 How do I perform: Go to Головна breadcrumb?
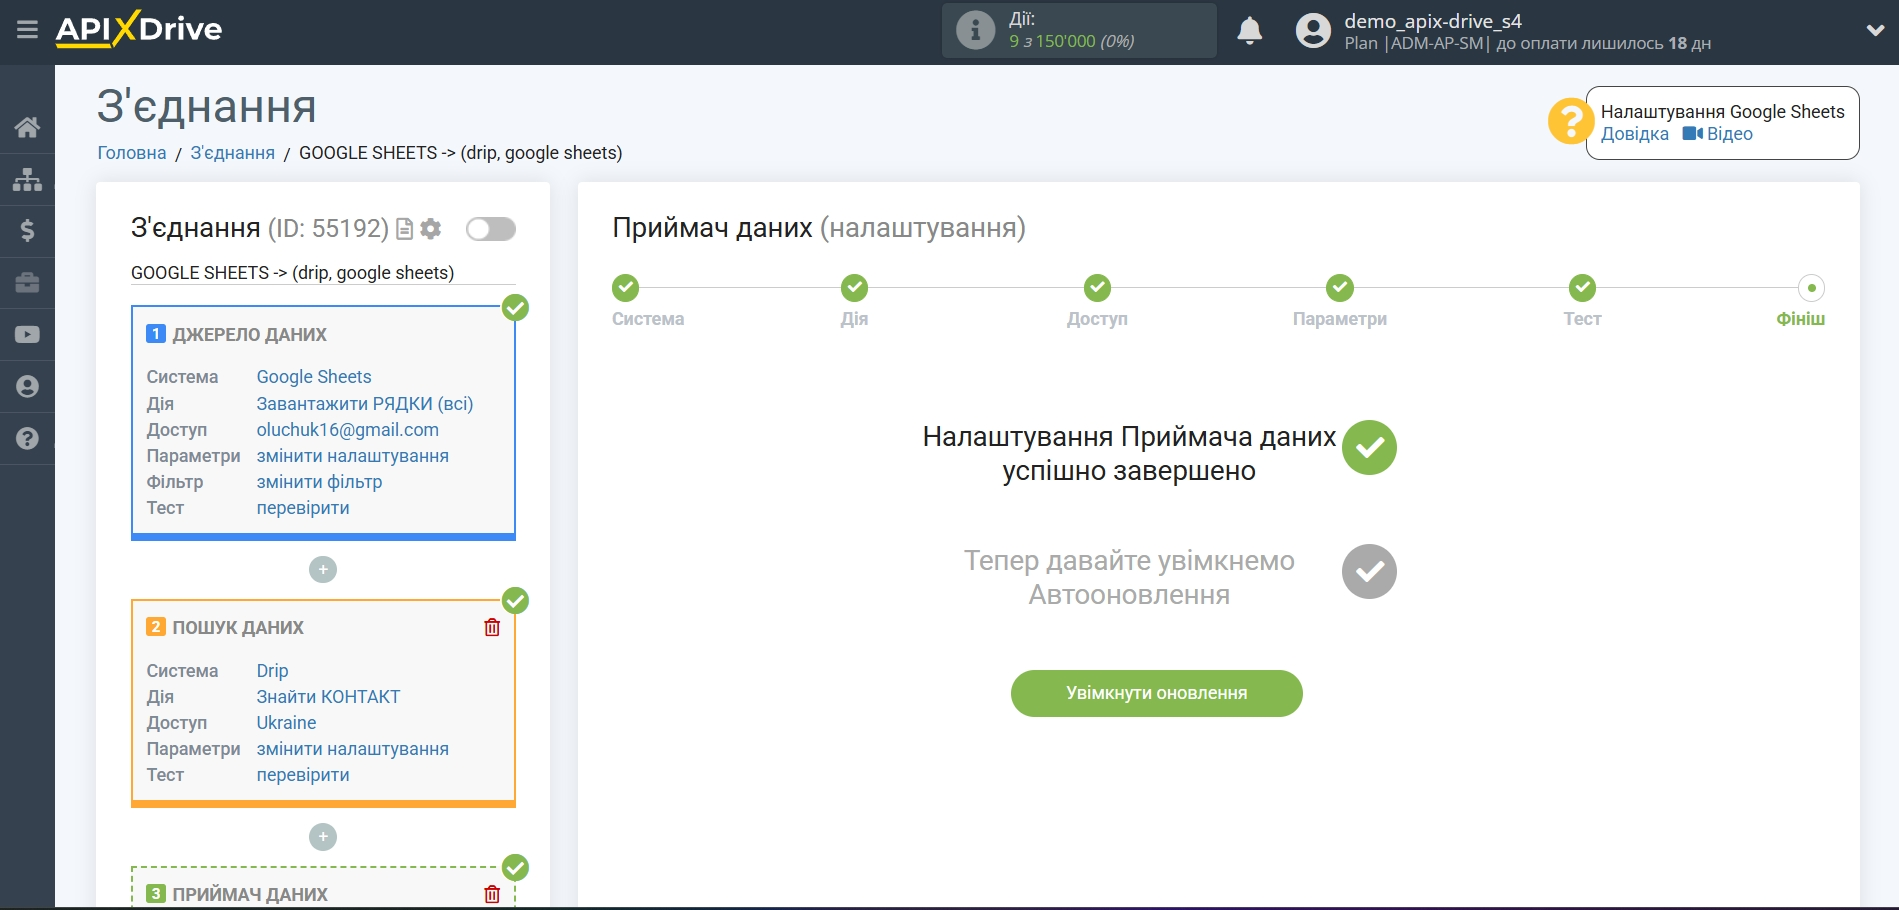pos(132,153)
